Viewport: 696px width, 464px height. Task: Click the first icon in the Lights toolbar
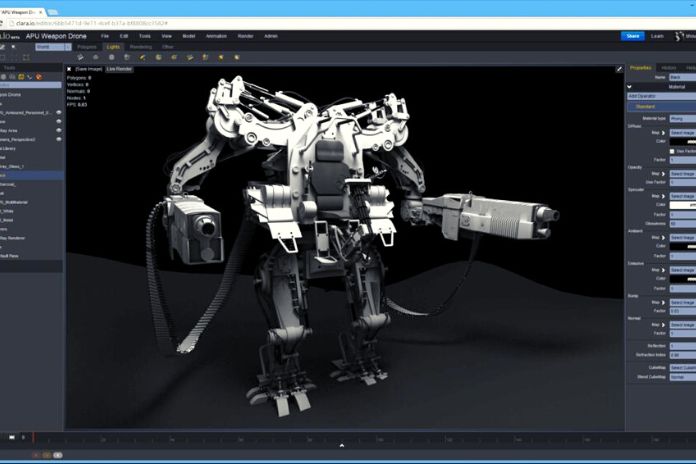pyautogui.click(x=80, y=57)
